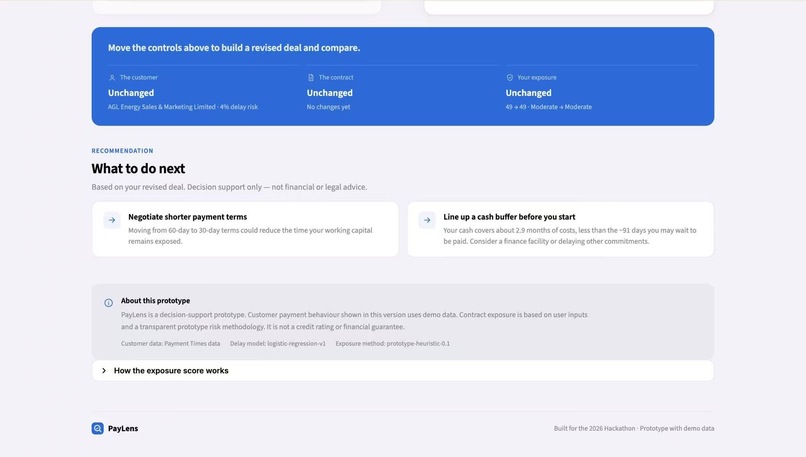806x457 pixels.
Task: Click the 'Unchanged' value under Your exposure
Action: tap(528, 93)
